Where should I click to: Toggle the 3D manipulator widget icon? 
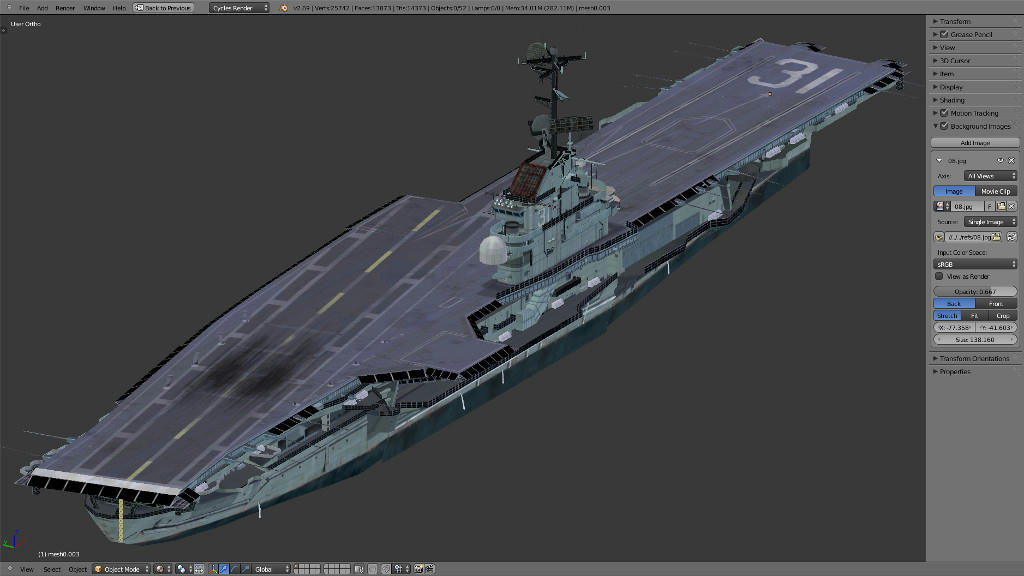click(211, 569)
